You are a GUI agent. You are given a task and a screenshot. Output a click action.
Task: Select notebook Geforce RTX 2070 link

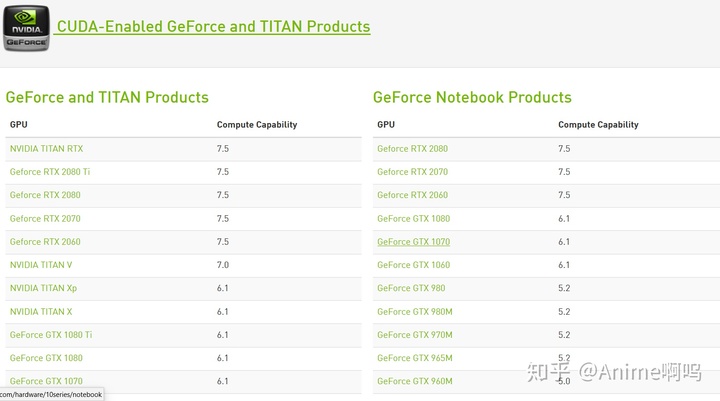pos(412,172)
